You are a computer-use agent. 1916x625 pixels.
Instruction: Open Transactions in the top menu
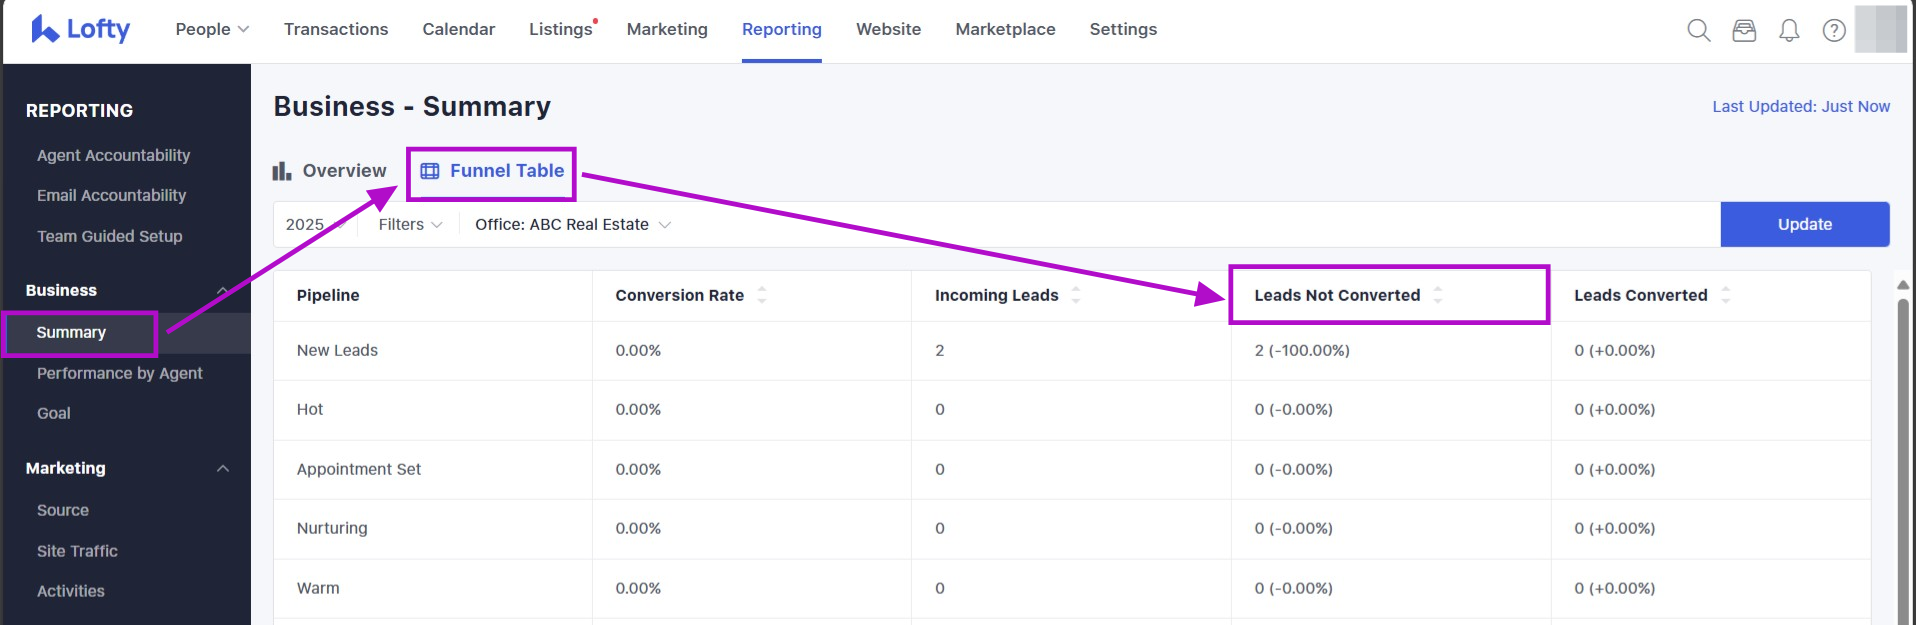coord(336,29)
